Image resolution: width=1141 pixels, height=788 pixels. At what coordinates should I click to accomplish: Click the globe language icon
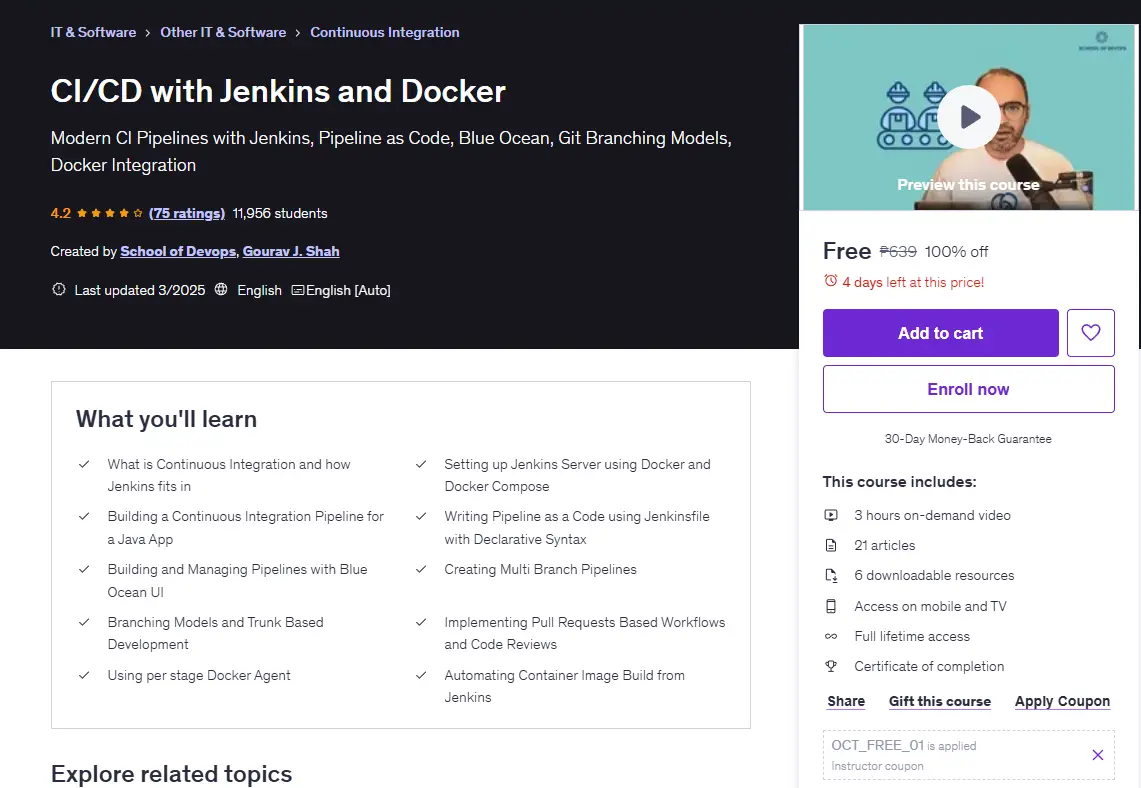[x=220, y=289]
